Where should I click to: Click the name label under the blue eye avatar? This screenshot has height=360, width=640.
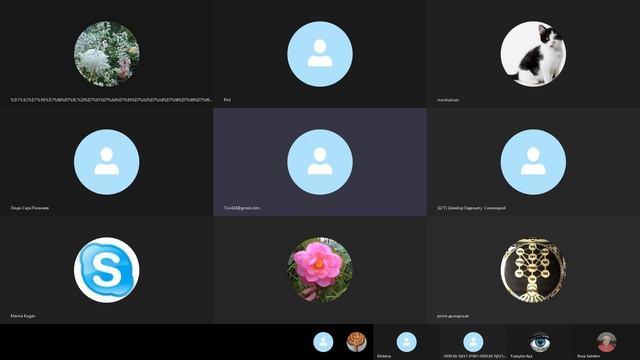coord(521,356)
